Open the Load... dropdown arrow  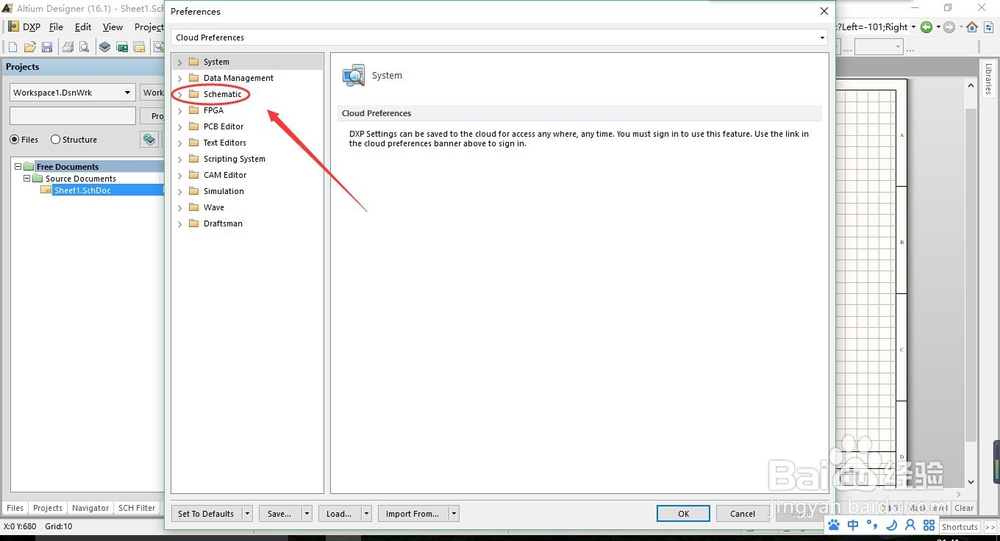click(x=366, y=514)
